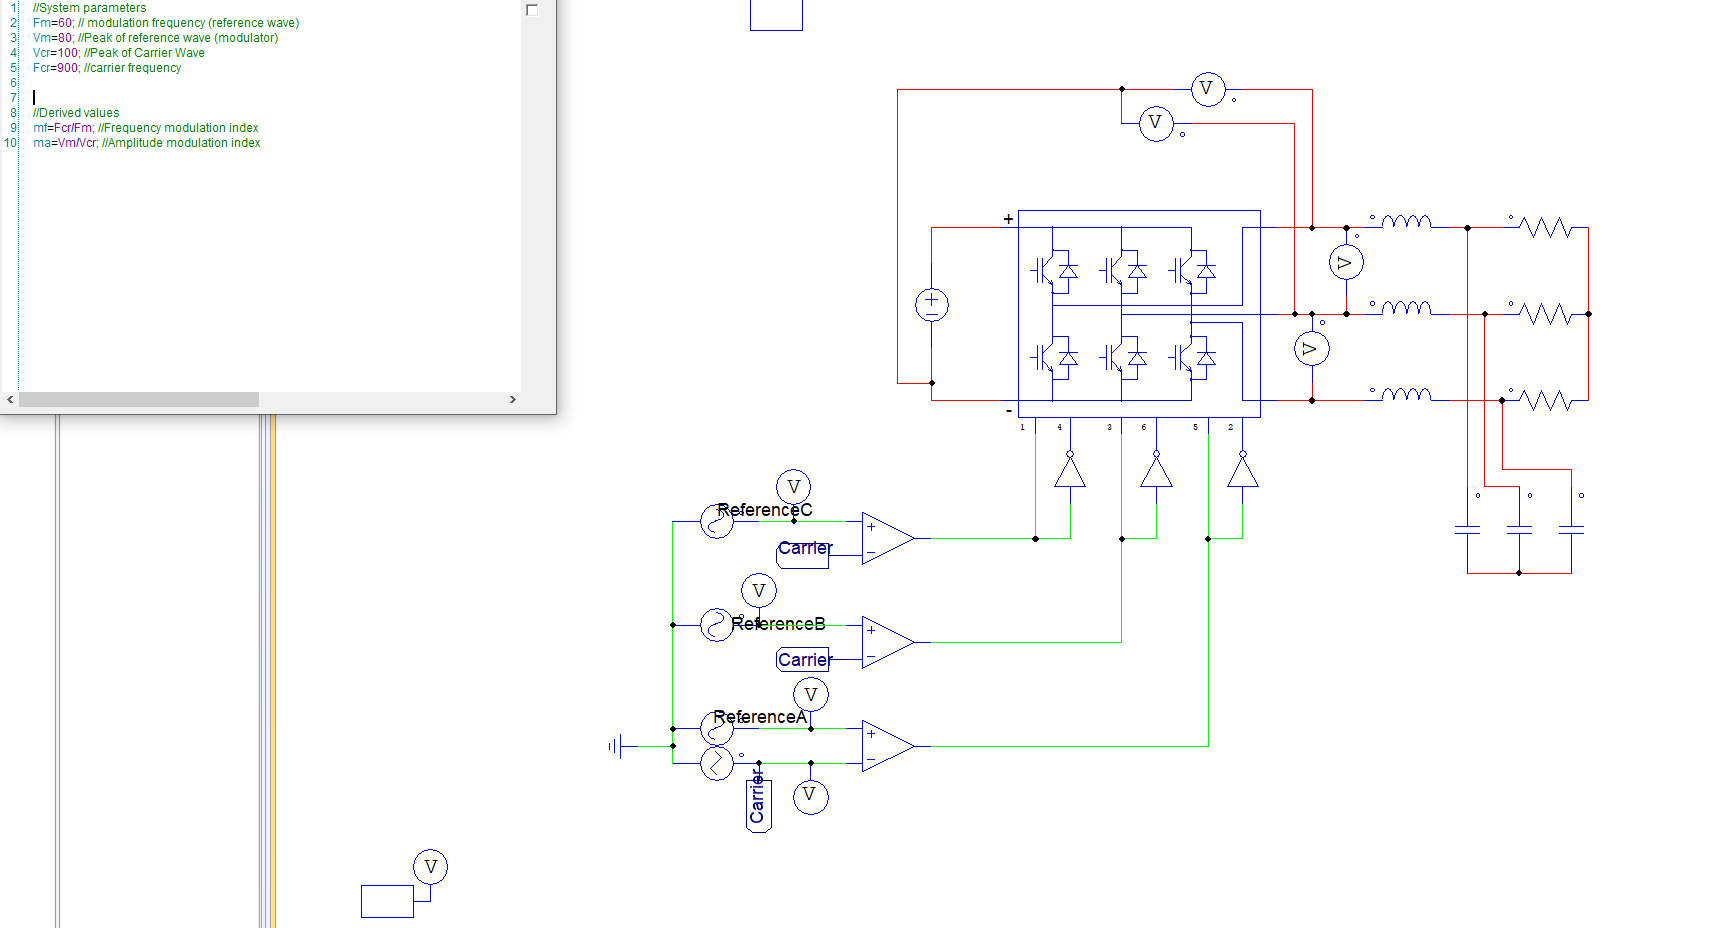Click line '//Derived values'
Image resolution: width=1732 pixels, height=928 pixels.
coord(76,113)
